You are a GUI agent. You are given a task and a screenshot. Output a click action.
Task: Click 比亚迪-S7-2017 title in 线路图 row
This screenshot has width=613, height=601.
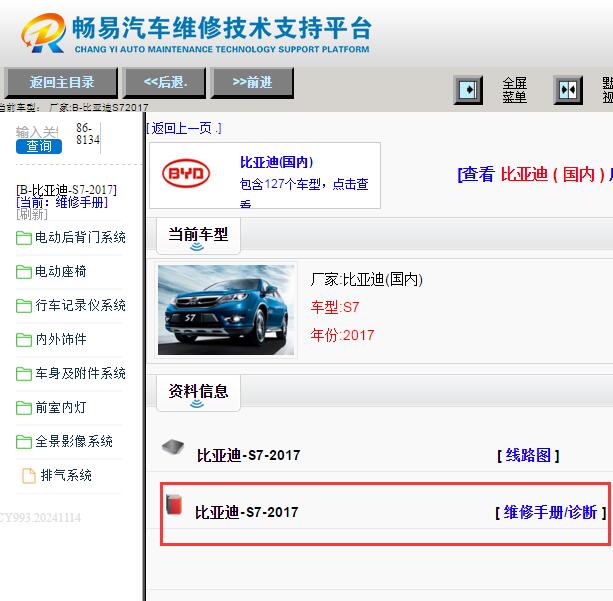pos(248,456)
